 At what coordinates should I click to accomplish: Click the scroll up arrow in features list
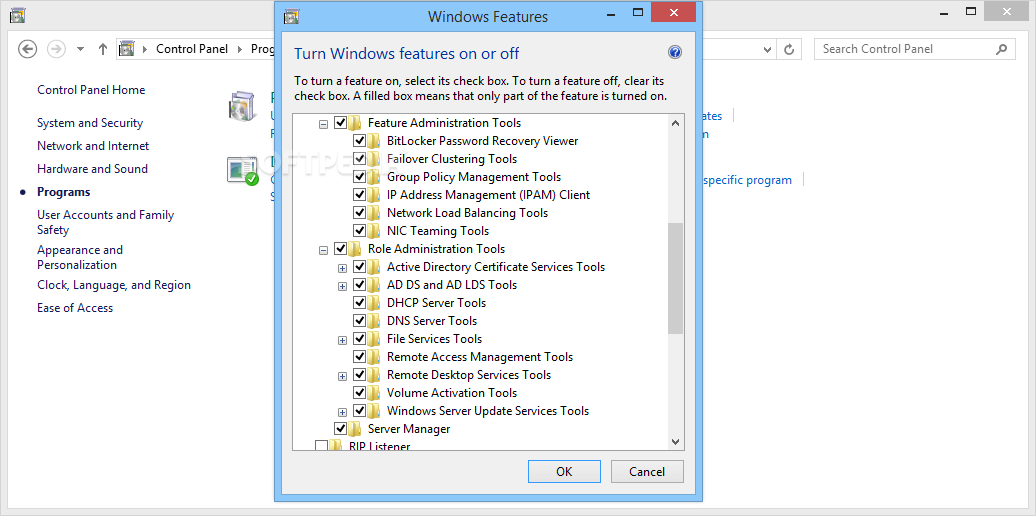(675, 123)
